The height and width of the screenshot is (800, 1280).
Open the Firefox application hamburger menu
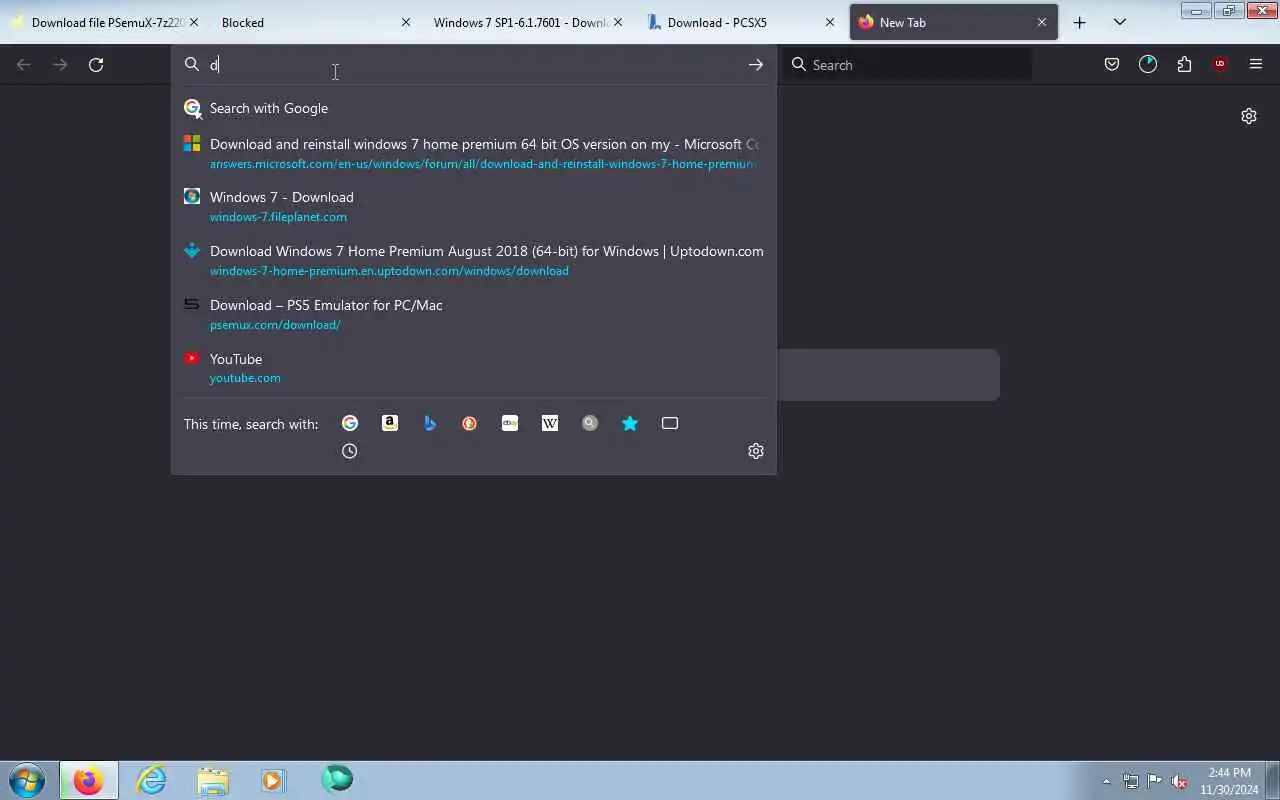click(1256, 64)
